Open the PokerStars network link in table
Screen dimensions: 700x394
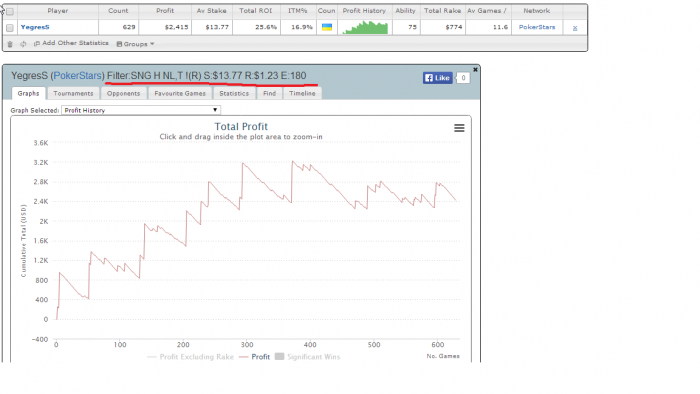click(537, 27)
